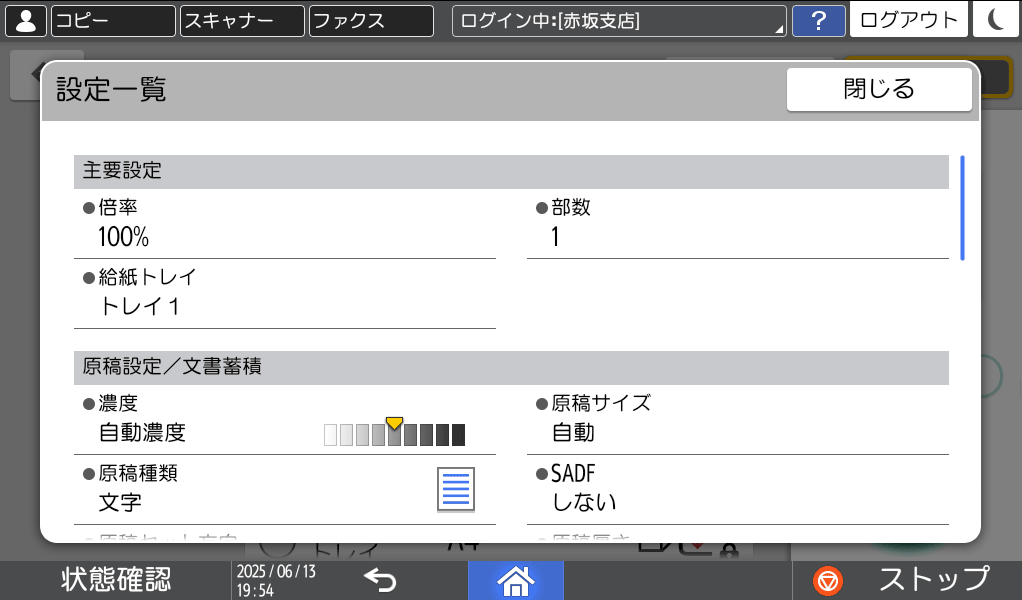Open help via the ? icon
The height and width of the screenshot is (600, 1022).
point(819,20)
